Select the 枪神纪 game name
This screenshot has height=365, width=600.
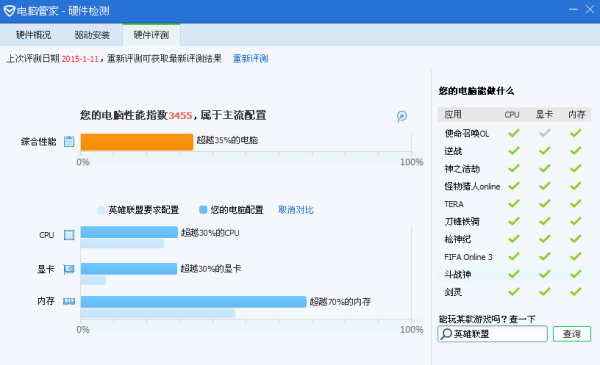(x=458, y=239)
